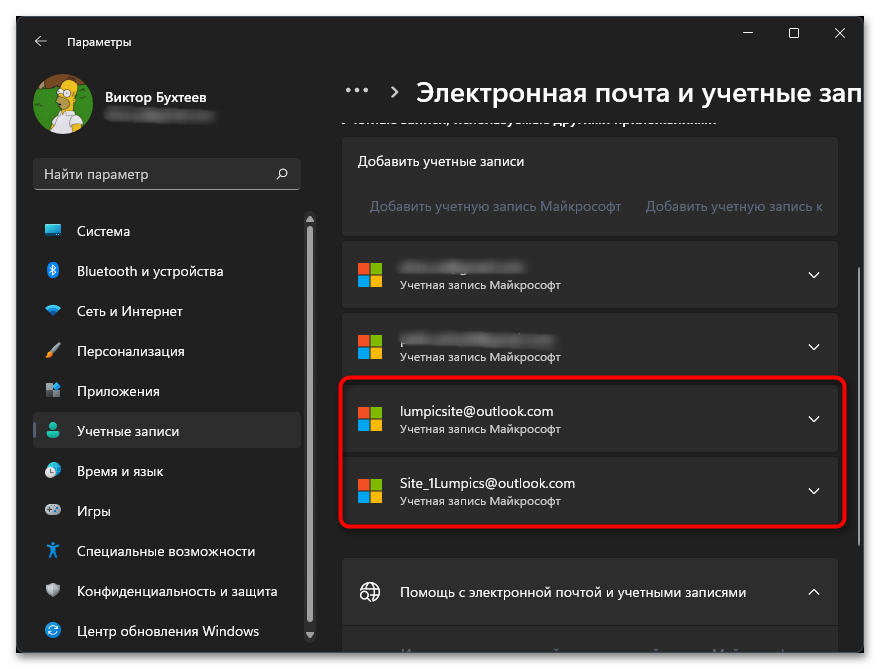Click the Microsoft logo beside lumpicsite@outlook.com
This screenshot has width=880, height=669.
(370, 419)
